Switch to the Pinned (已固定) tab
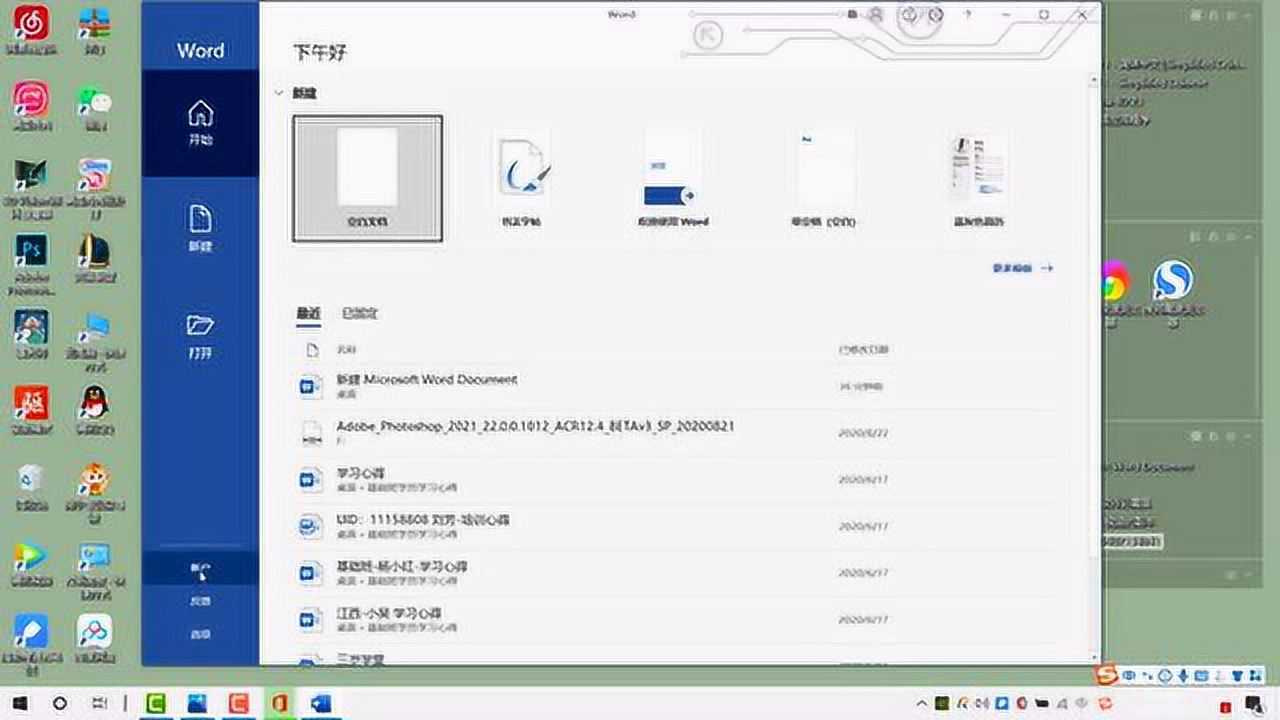This screenshot has height=720, width=1280. tap(359, 313)
